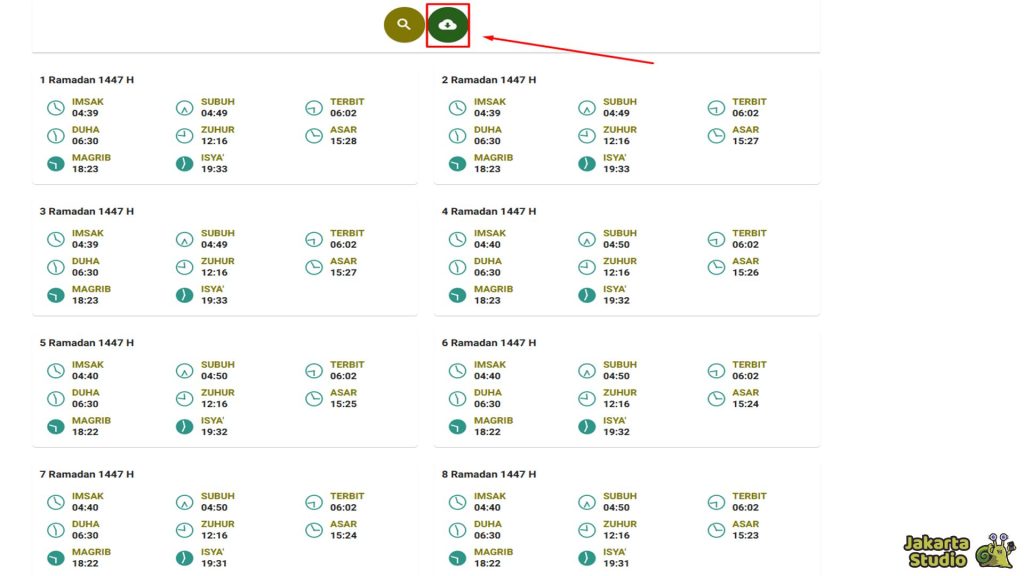Viewport: 1024px width, 576px height.
Task: Click the olive search magnifier button
Action: point(404,25)
